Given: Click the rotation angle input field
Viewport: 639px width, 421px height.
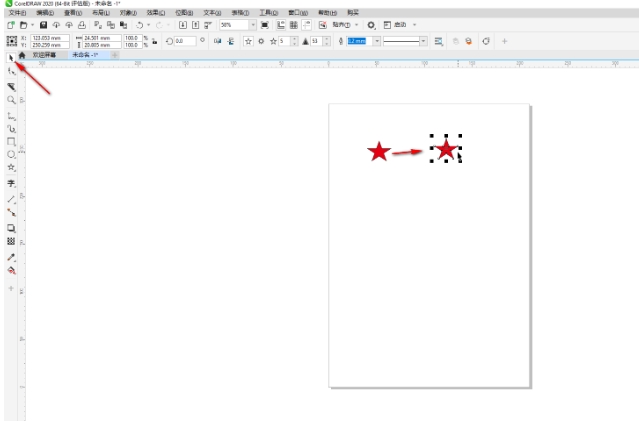Looking at the screenshot, I should click(x=186, y=41).
